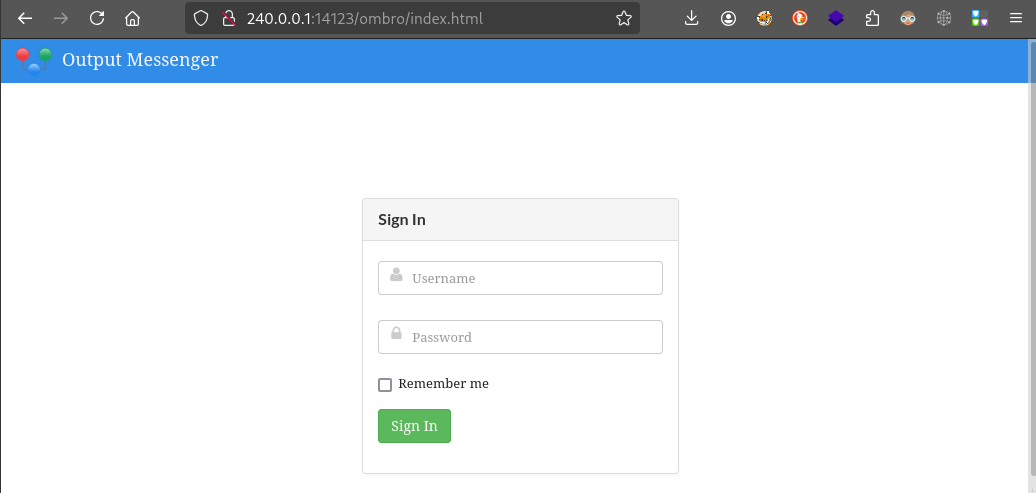
Task: Go to the browser home page
Action: [x=132, y=18]
